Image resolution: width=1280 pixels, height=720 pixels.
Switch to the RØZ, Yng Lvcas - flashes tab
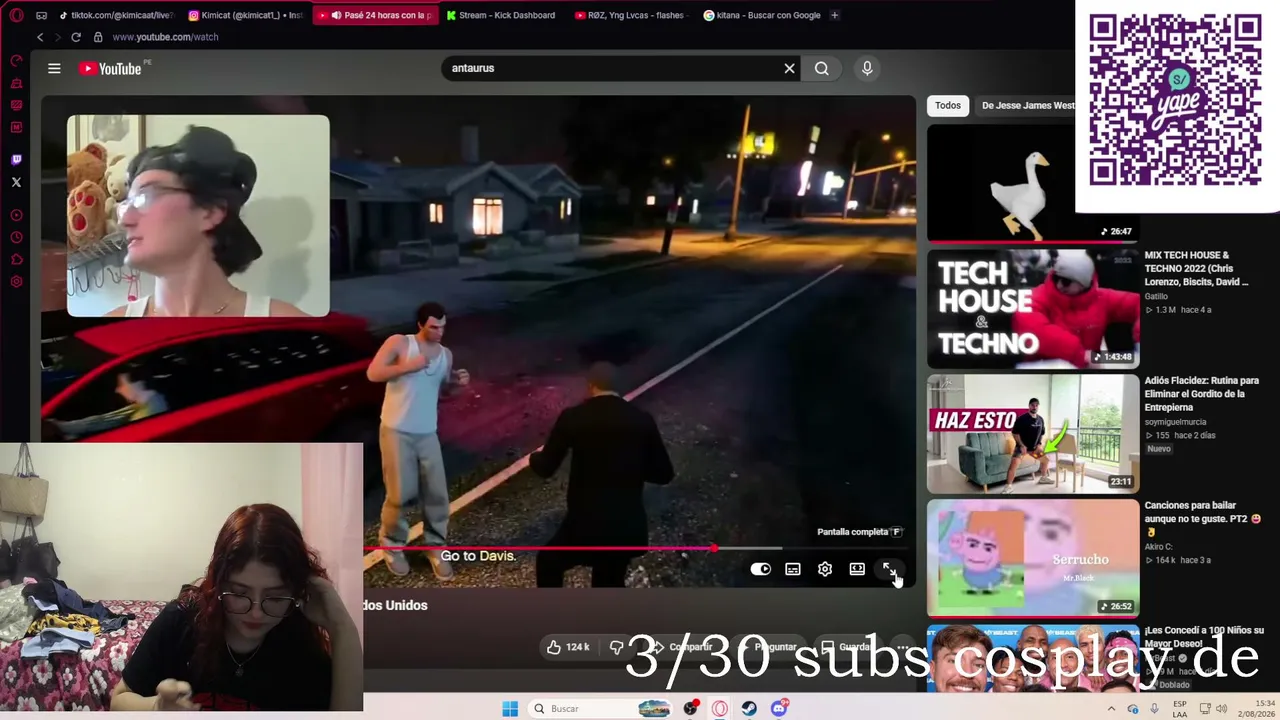[634, 15]
